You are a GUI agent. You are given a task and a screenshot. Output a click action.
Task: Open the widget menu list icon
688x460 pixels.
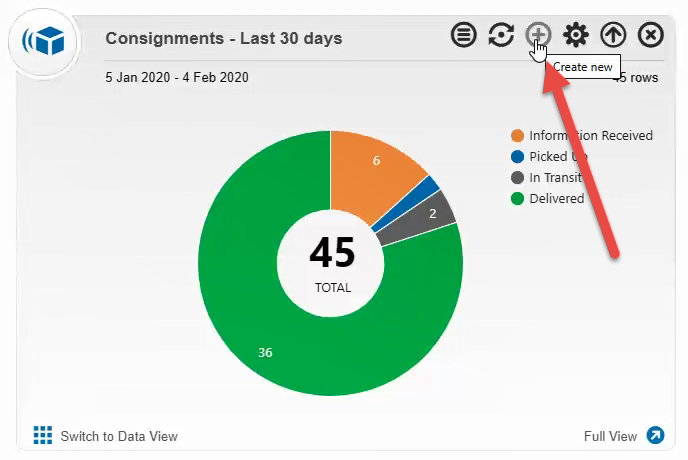[x=463, y=36]
